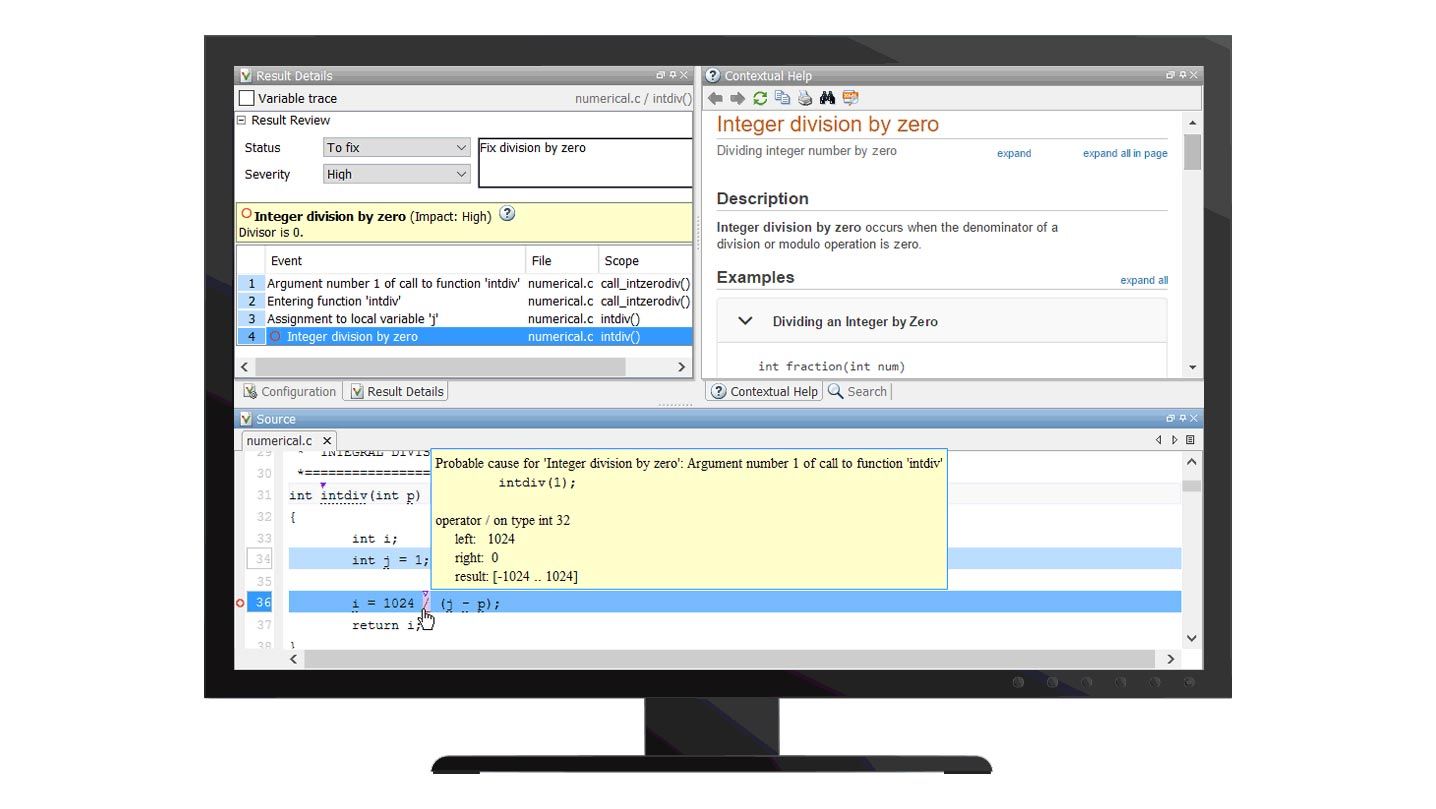Open the report icon in Contextual Help toolbar
Image resolution: width=1436 pixels, height=809 pixels.
tap(850, 98)
